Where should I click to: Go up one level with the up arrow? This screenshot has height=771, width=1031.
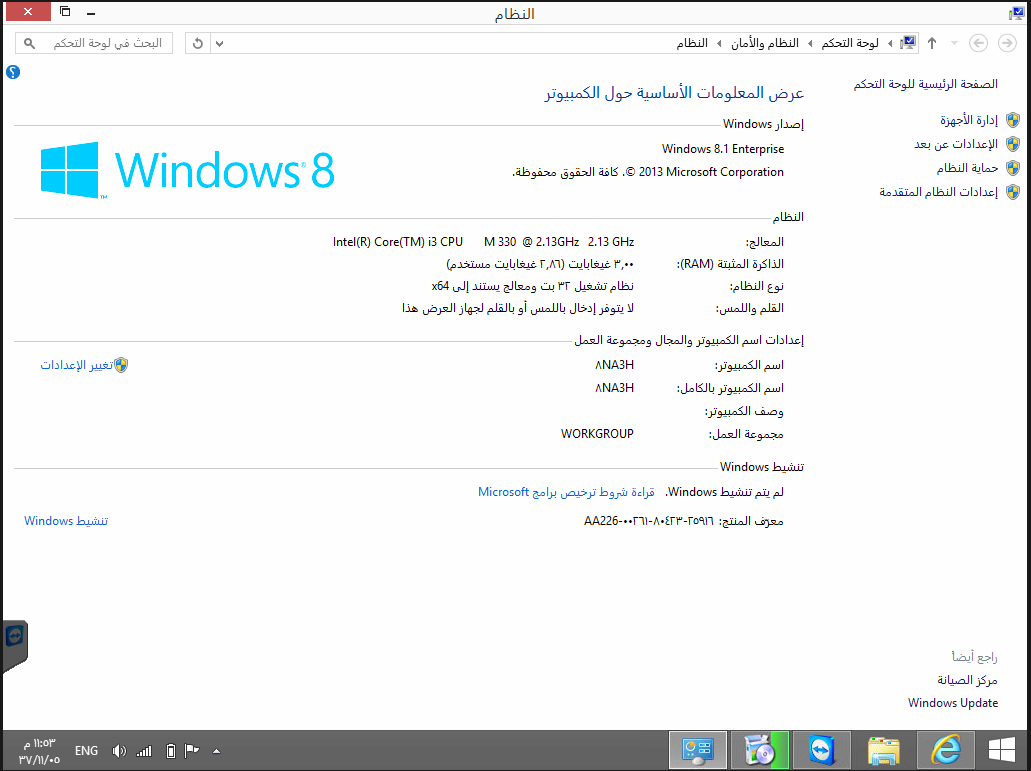[x=932, y=43]
